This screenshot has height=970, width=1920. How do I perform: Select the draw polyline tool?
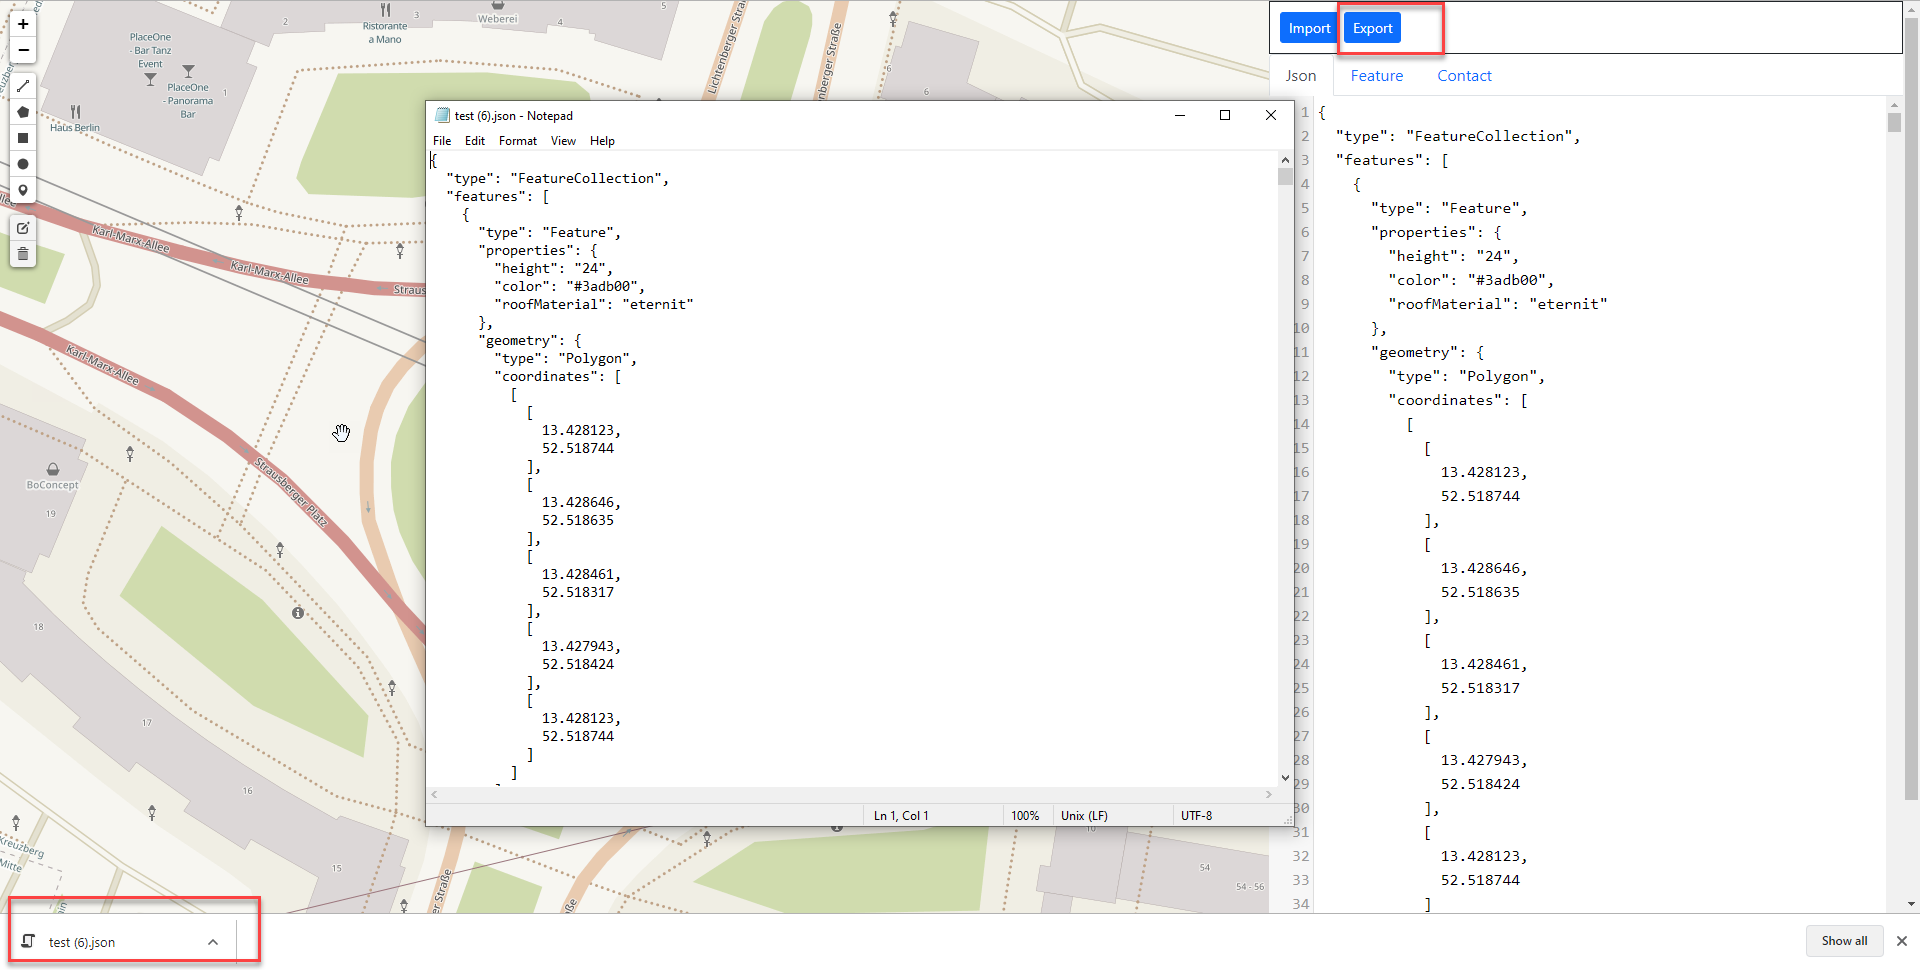coord(23,86)
